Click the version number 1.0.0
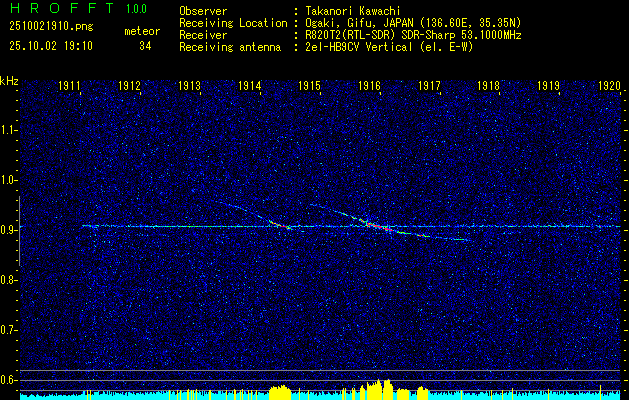This screenshot has width=629, height=400. (136, 9)
